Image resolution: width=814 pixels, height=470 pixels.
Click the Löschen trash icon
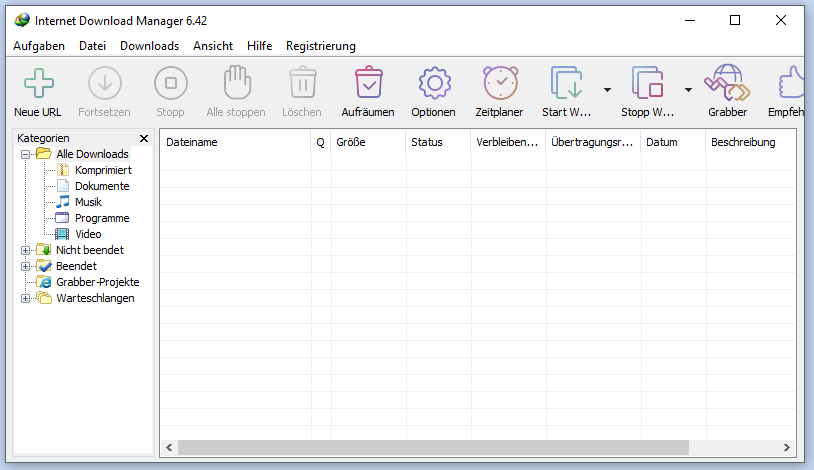coord(303,82)
